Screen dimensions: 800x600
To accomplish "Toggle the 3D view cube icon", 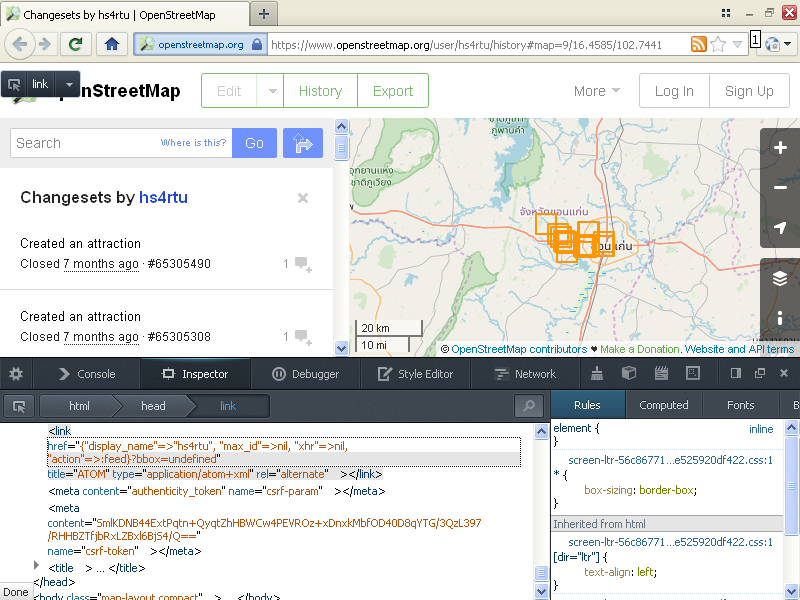I will 629,373.
